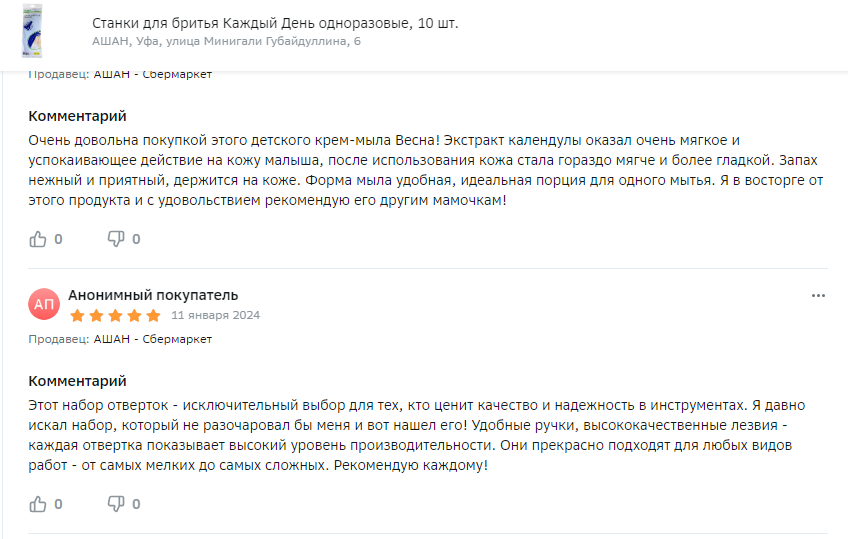848x539 pixels.
Task: Click the review date 11 января 2024
Action: tap(215, 315)
